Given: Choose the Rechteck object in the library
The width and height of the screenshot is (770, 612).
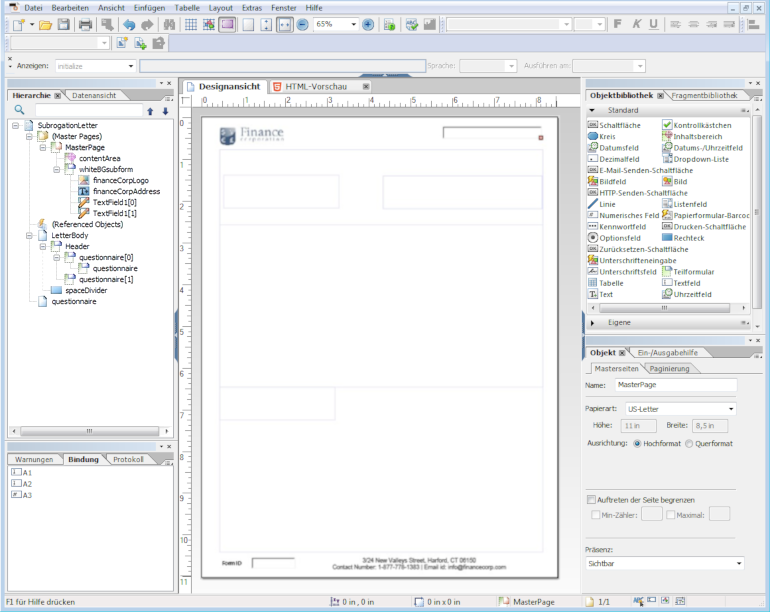Looking at the screenshot, I should coord(688,238).
